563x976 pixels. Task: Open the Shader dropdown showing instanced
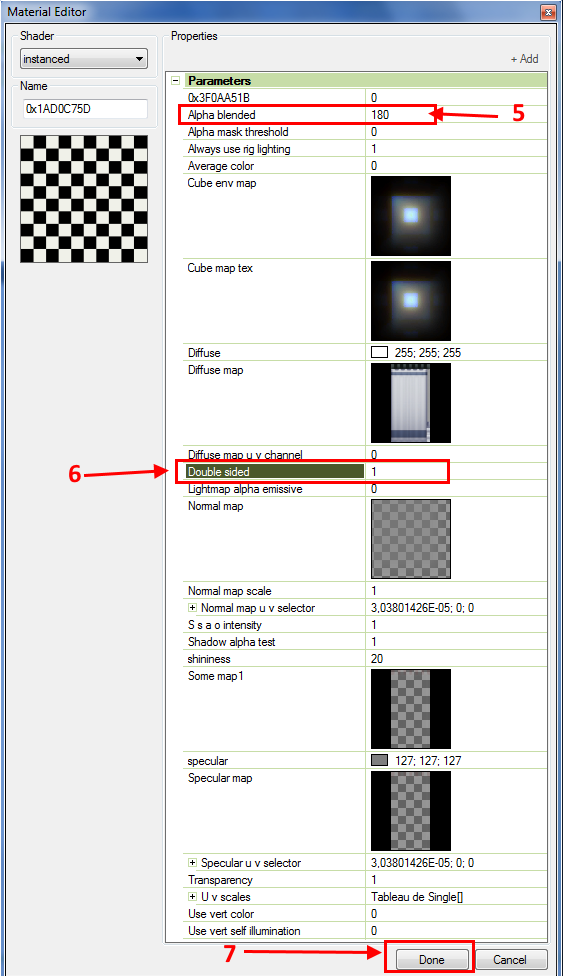[x=84, y=59]
